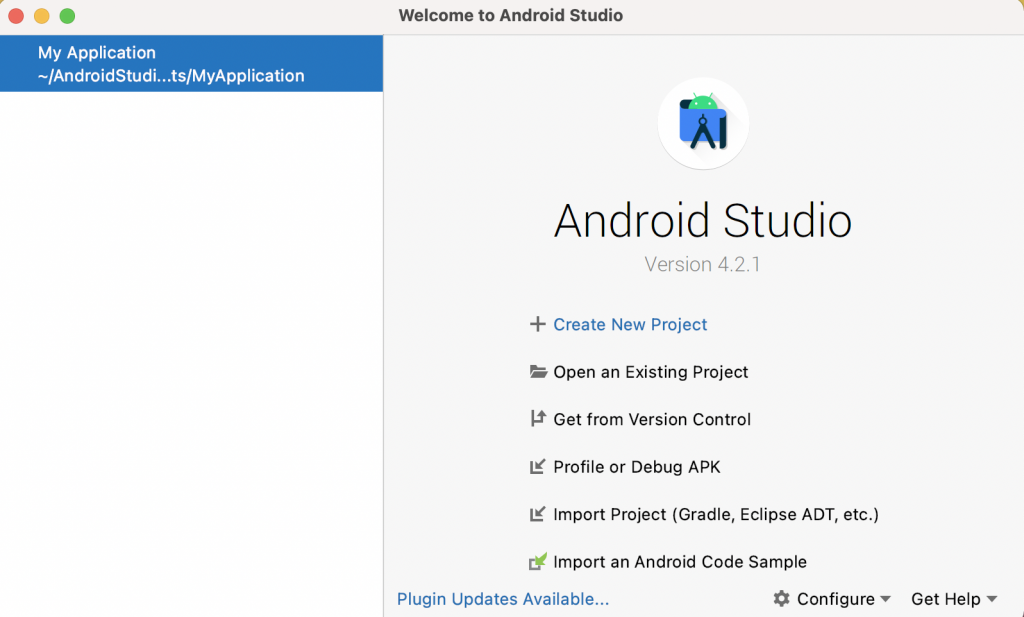Image resolution: width=1024 pixels, height=617 pixels.
Task: Click the Create New Project plus icon
Action: point(537,324)
